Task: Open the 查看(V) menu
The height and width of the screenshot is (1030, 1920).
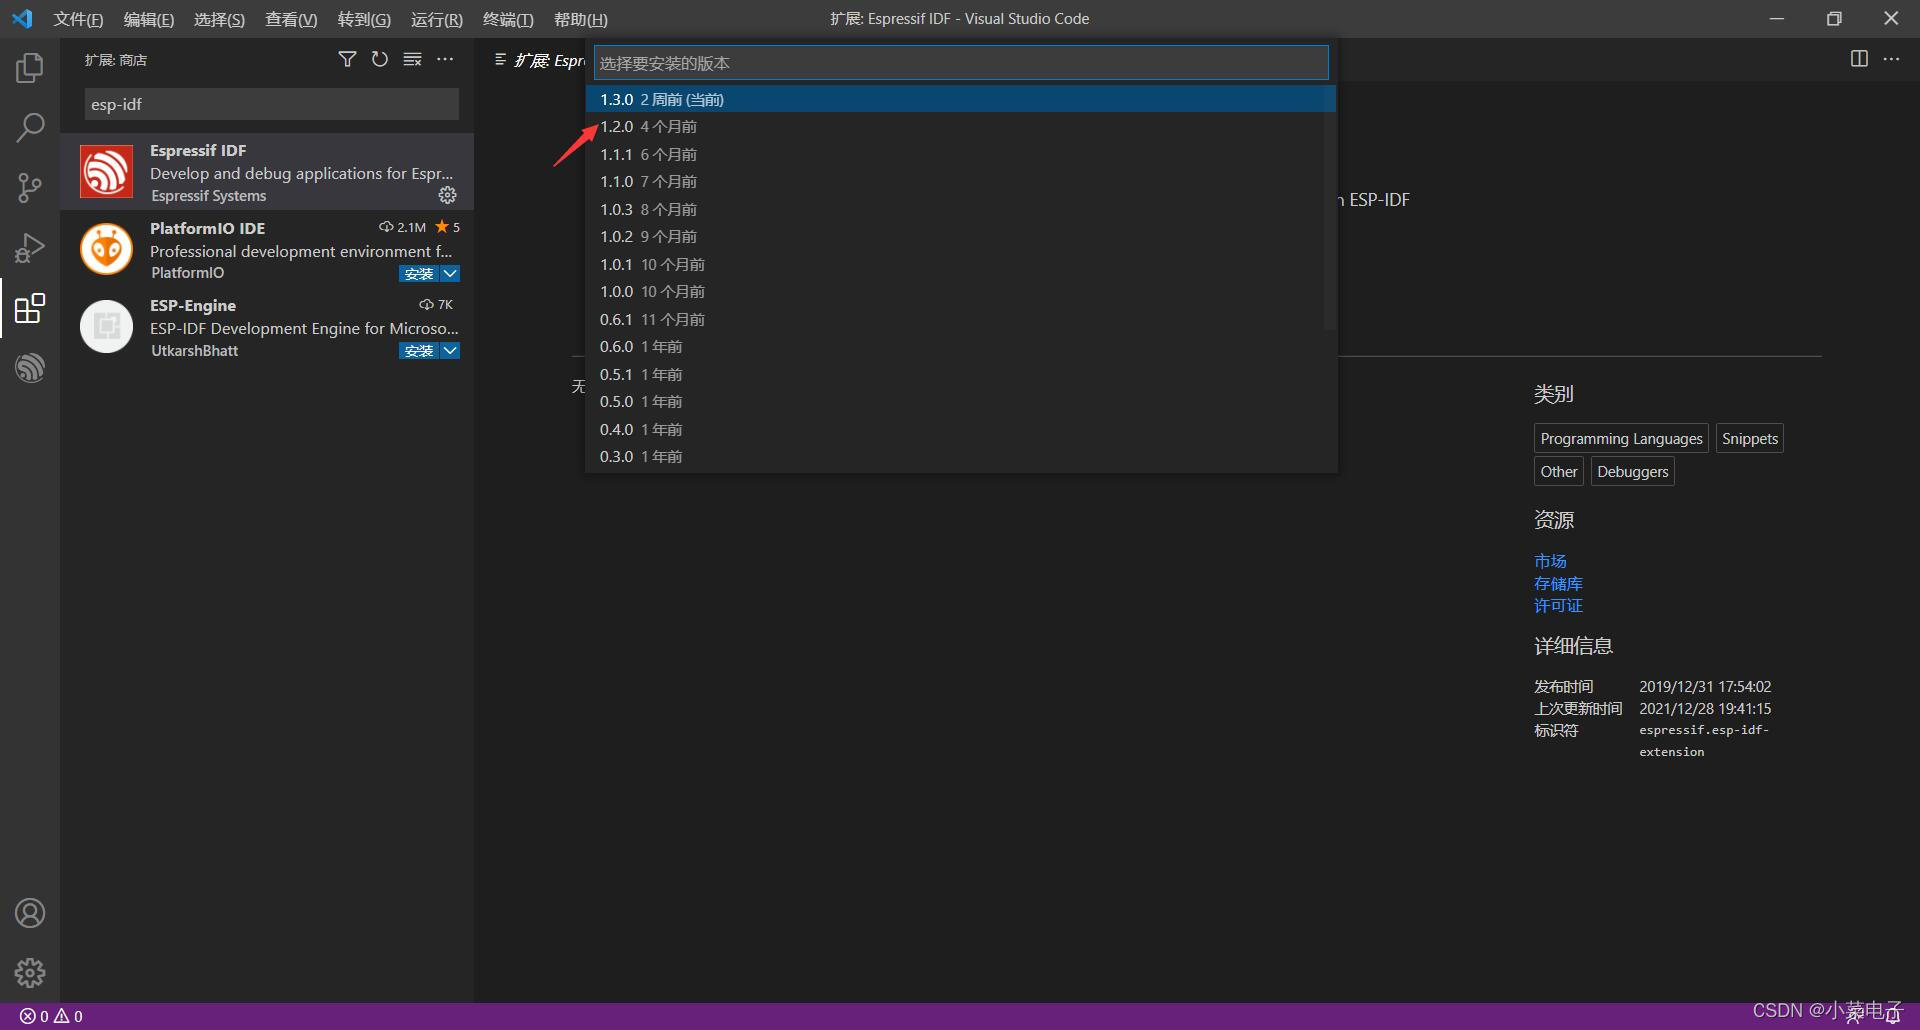Action: coord(291,19)
